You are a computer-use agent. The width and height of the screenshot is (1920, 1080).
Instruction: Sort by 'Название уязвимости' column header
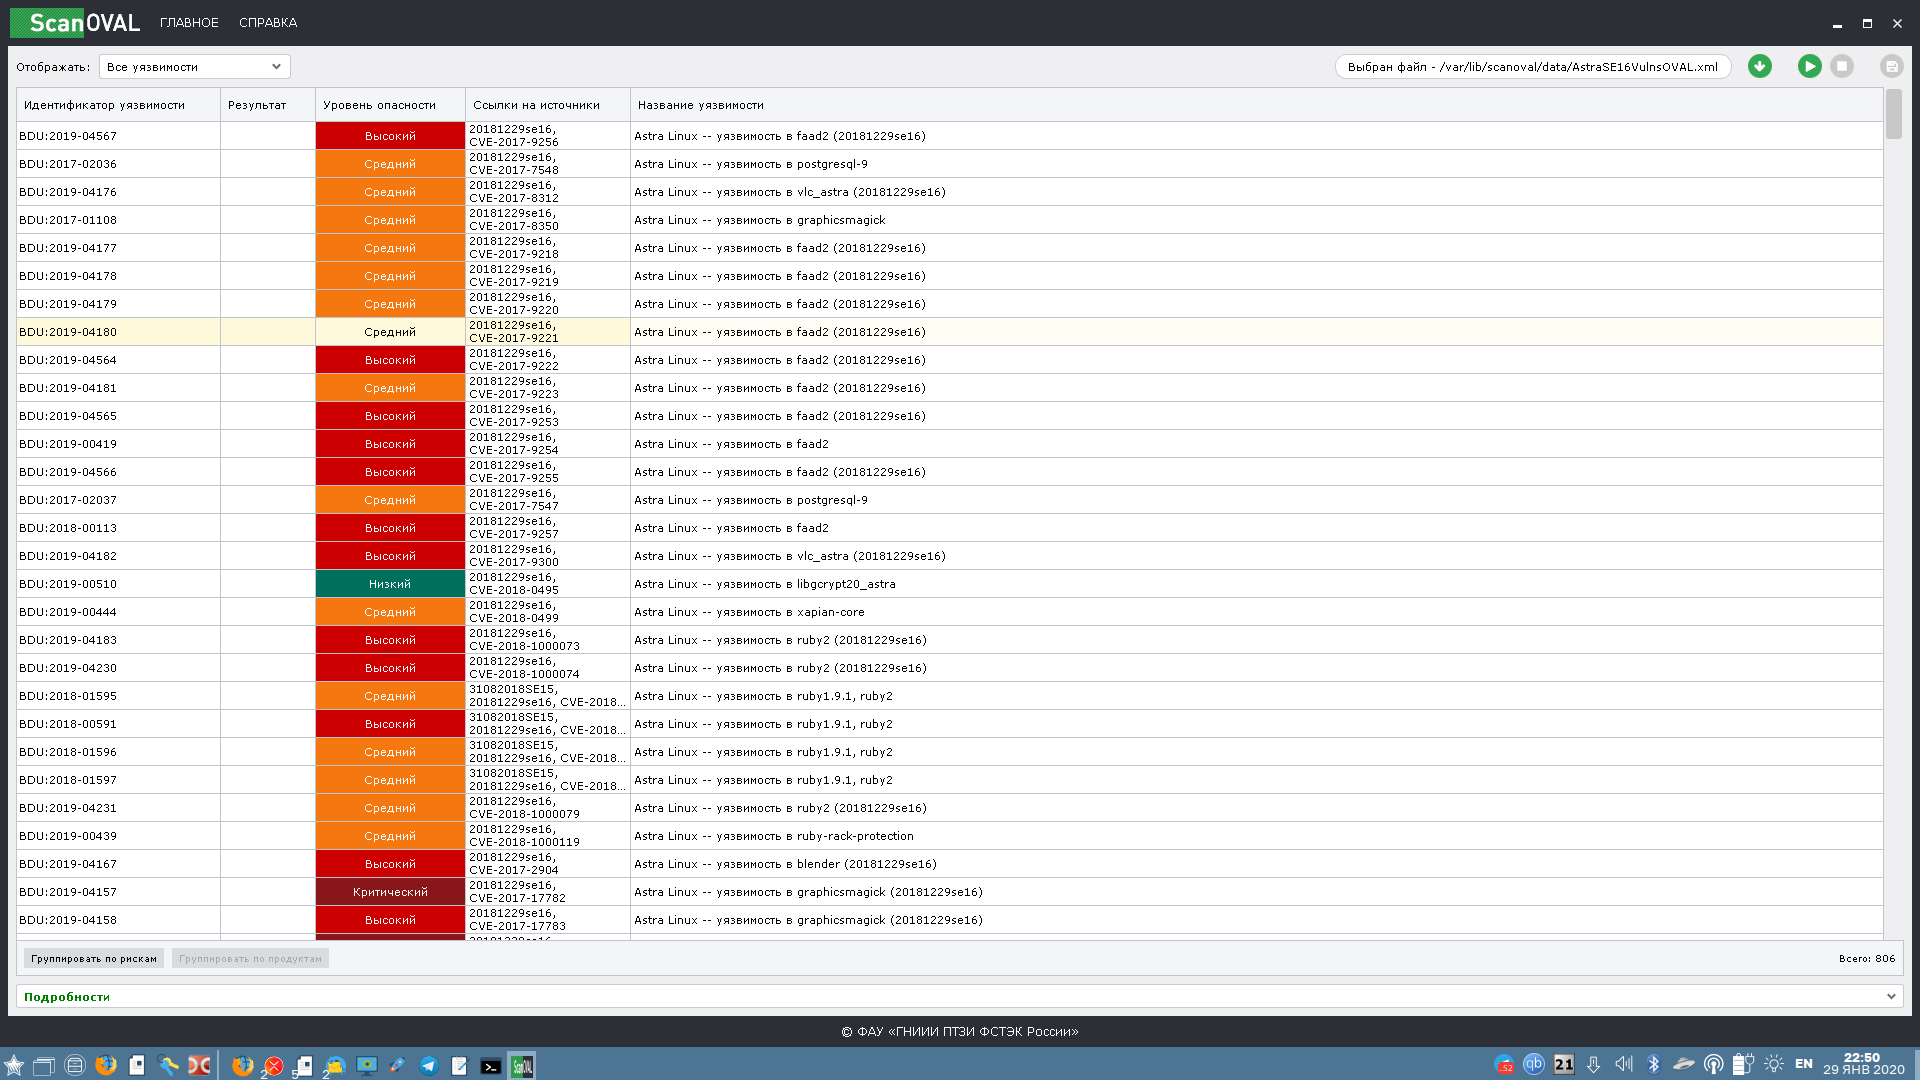click(1256, 105)
